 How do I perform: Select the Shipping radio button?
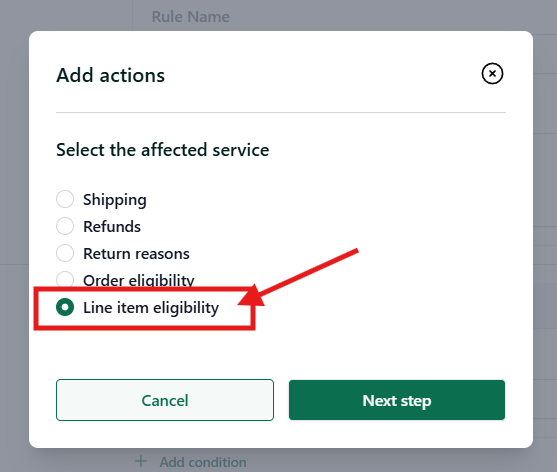pyautogui.click(x=65, y=199)
